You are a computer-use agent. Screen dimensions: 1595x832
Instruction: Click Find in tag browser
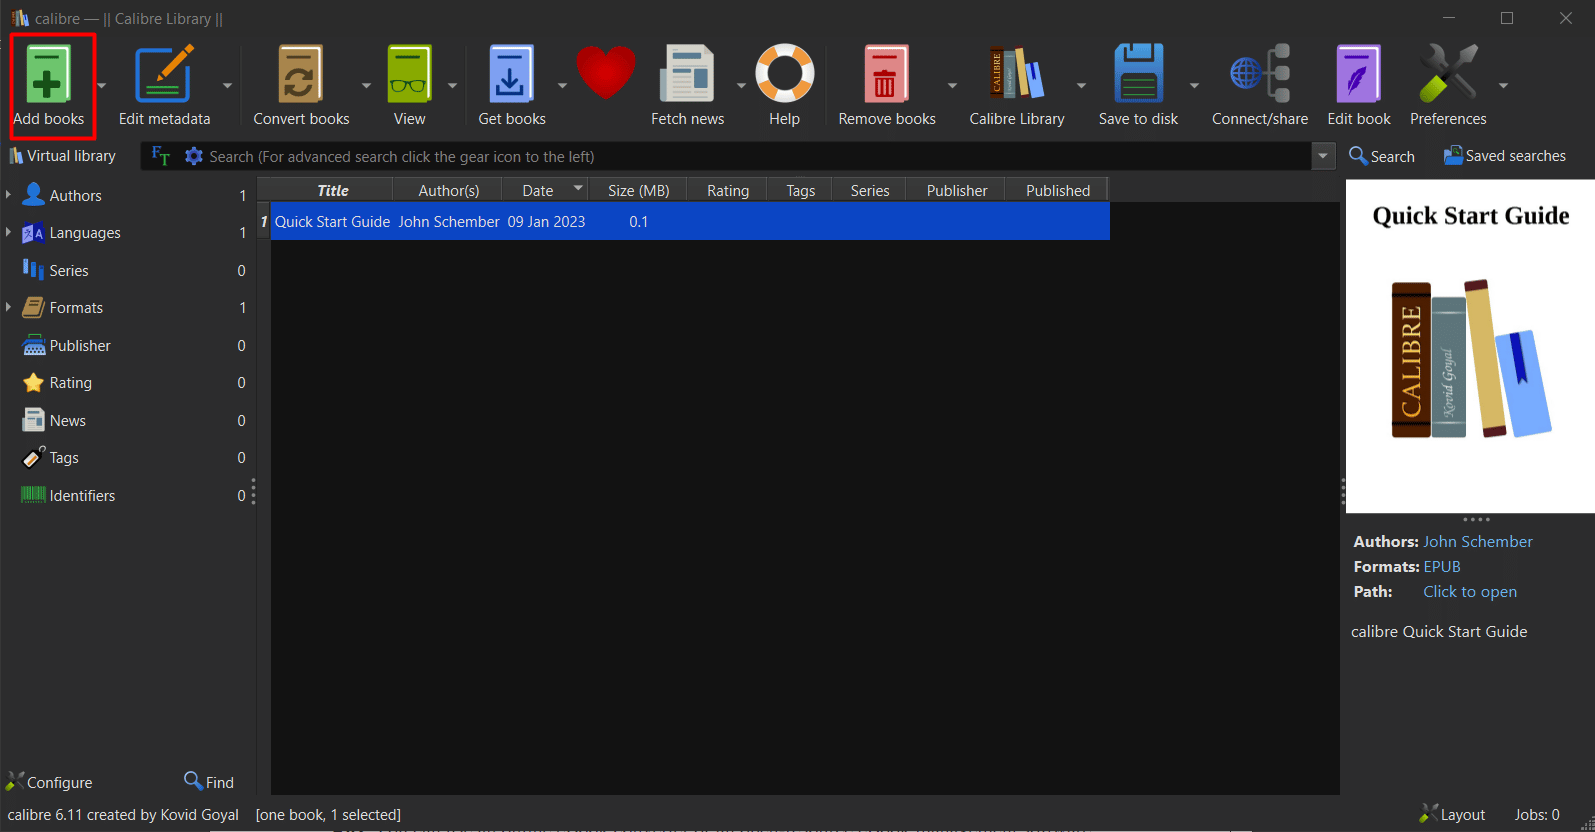pyautogui.click(x=209, y=782)
